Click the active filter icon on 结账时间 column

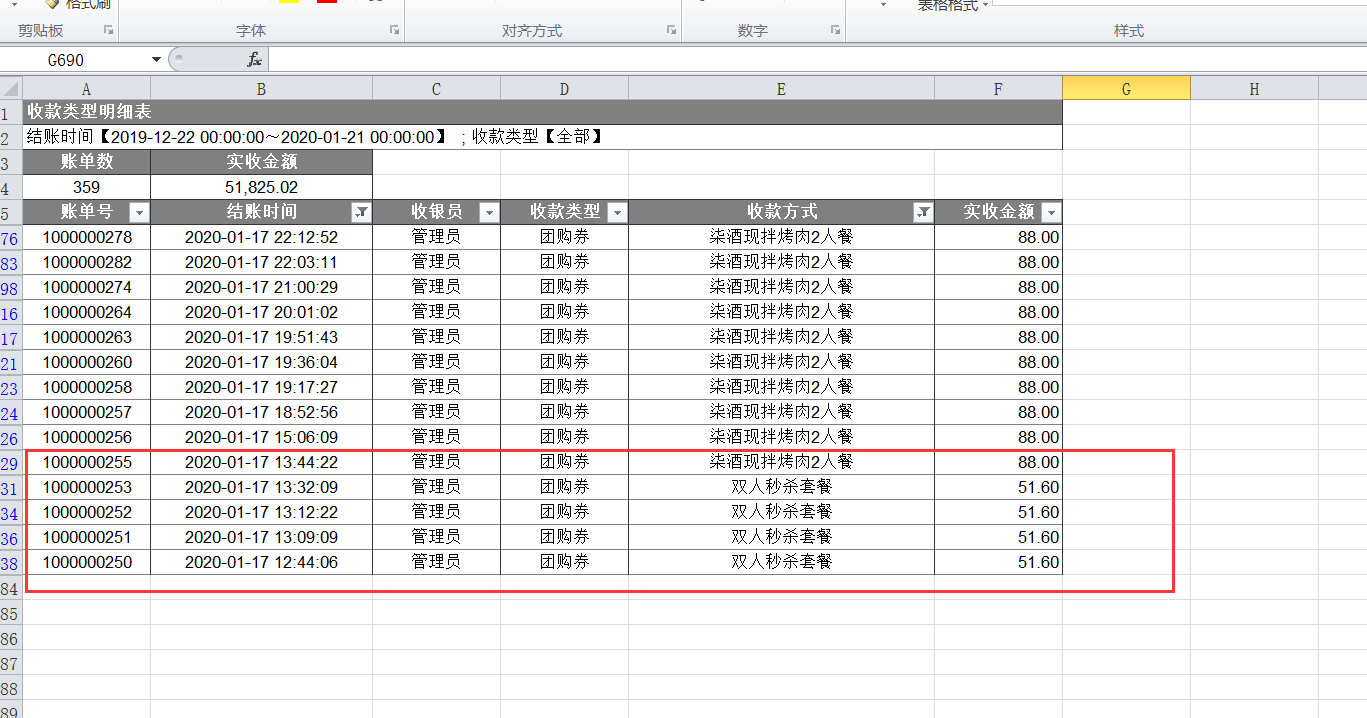click(x=361, y=212)
